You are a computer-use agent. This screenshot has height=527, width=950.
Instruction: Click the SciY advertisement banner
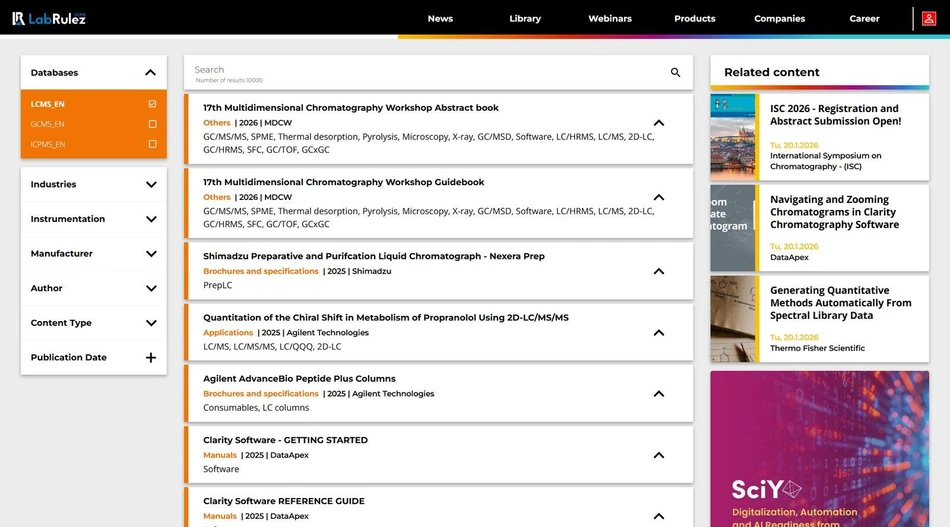tap(819, 450)
